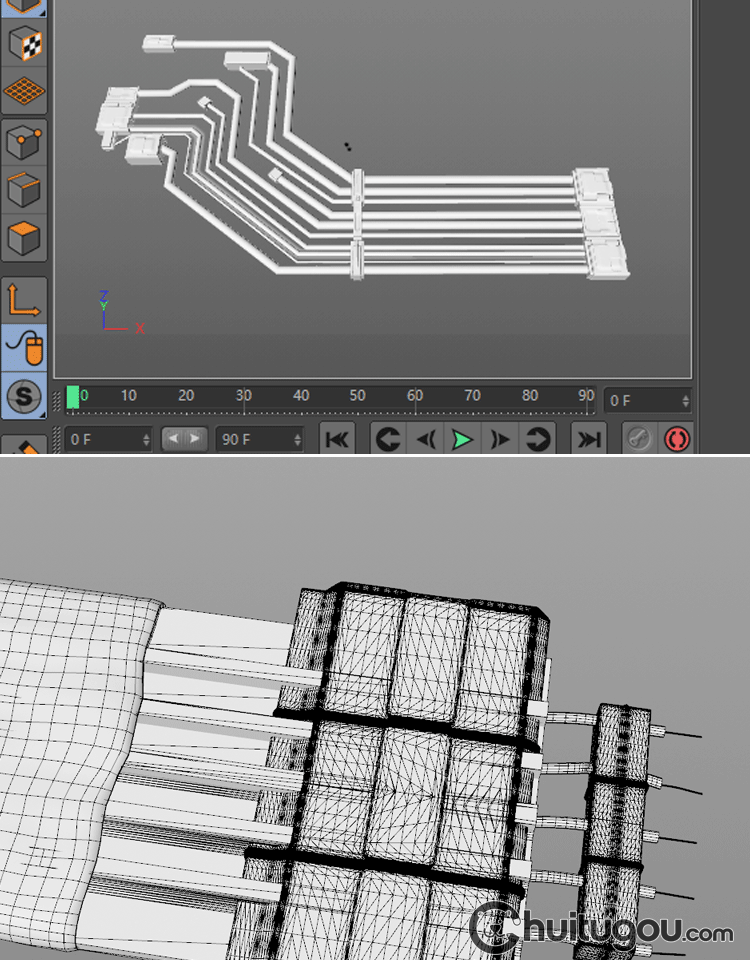This screenshot has height=960, width=750.
Task: Jump to the end of animation
Action: tap(590, 439)
